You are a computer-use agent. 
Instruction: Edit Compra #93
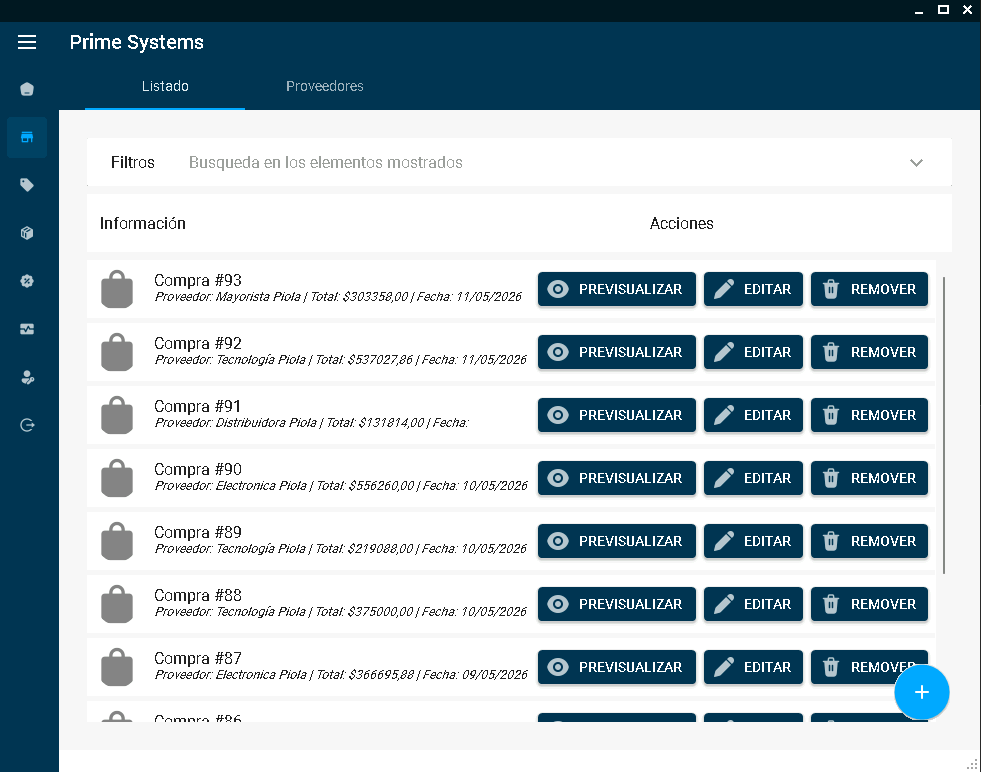click(x=753, y=289)
